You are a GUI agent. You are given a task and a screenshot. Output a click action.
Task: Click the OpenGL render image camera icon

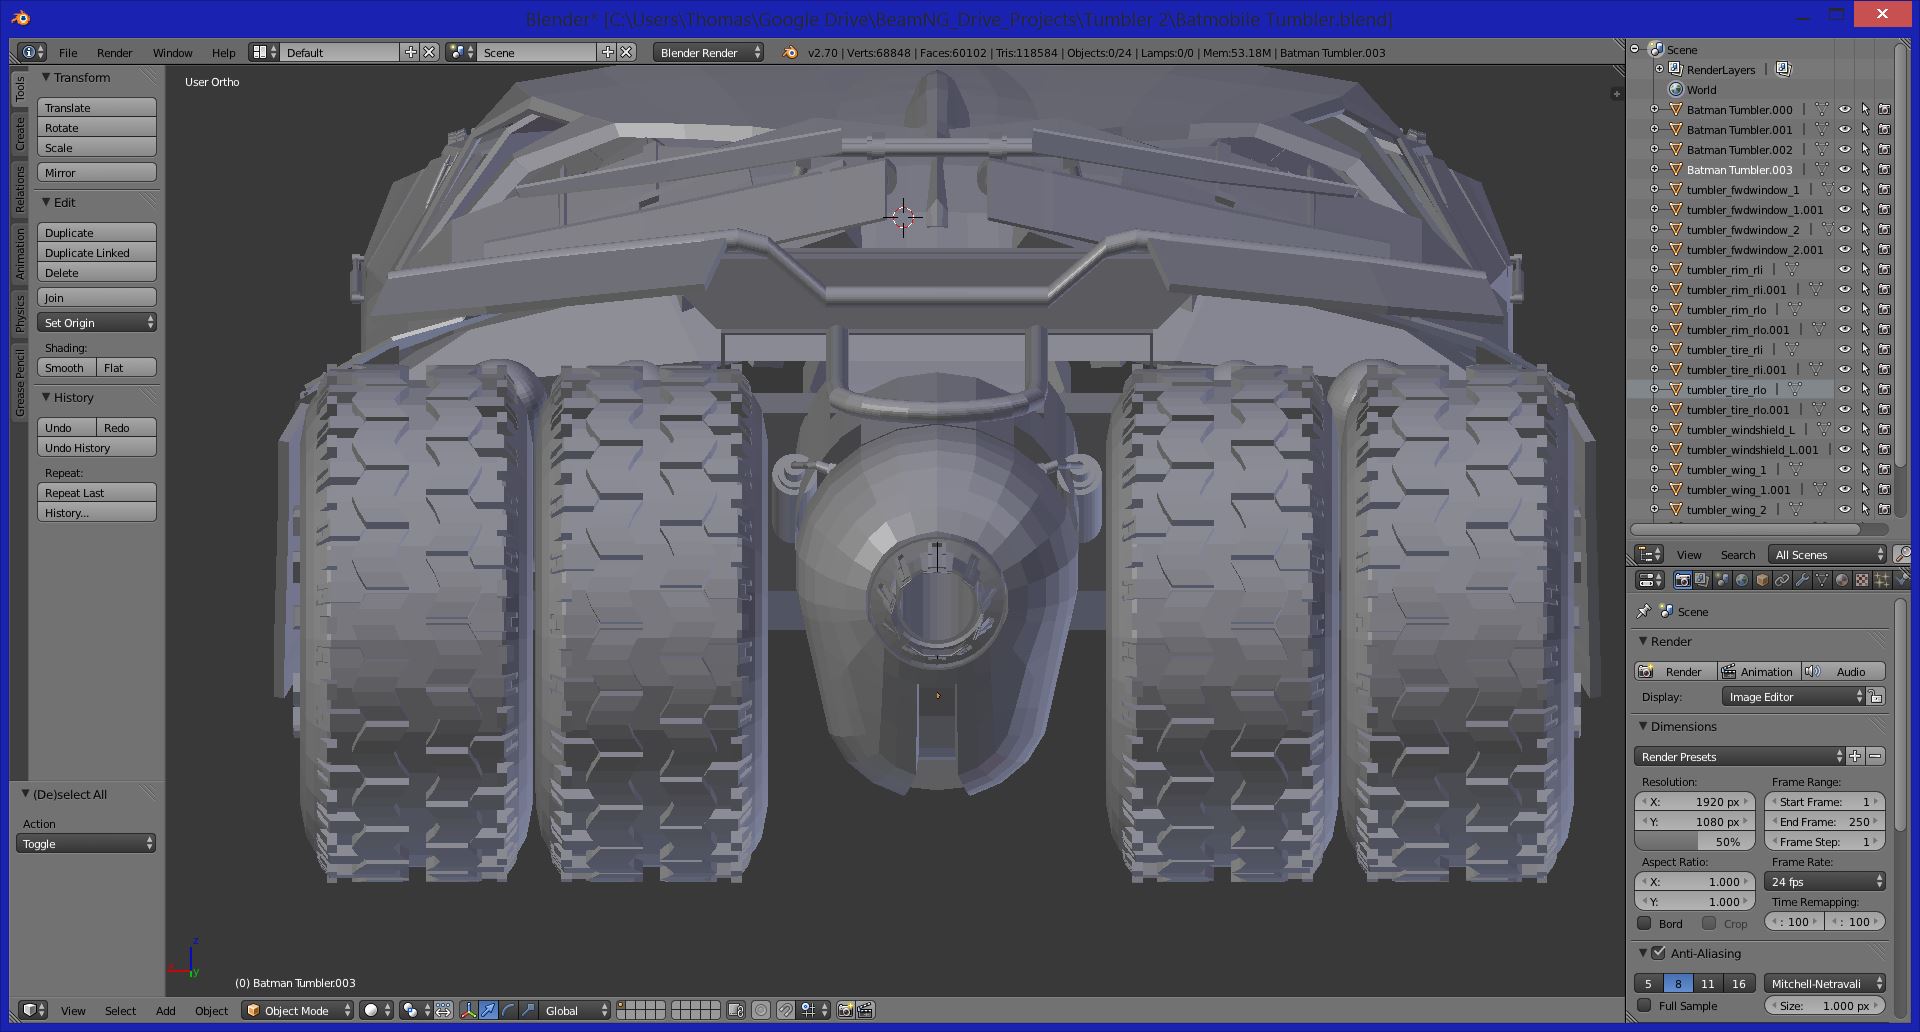coord(845,1010)
